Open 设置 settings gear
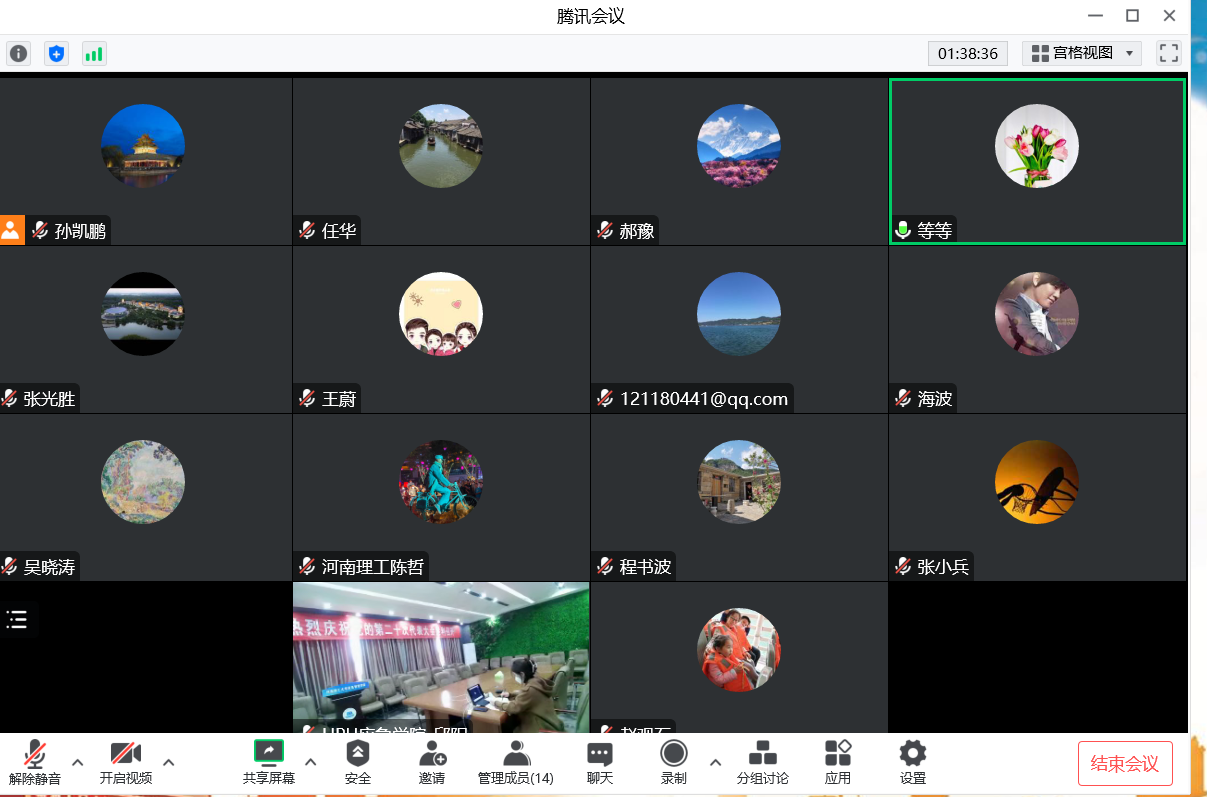The image size is (1207, 797). pos(912,762)
